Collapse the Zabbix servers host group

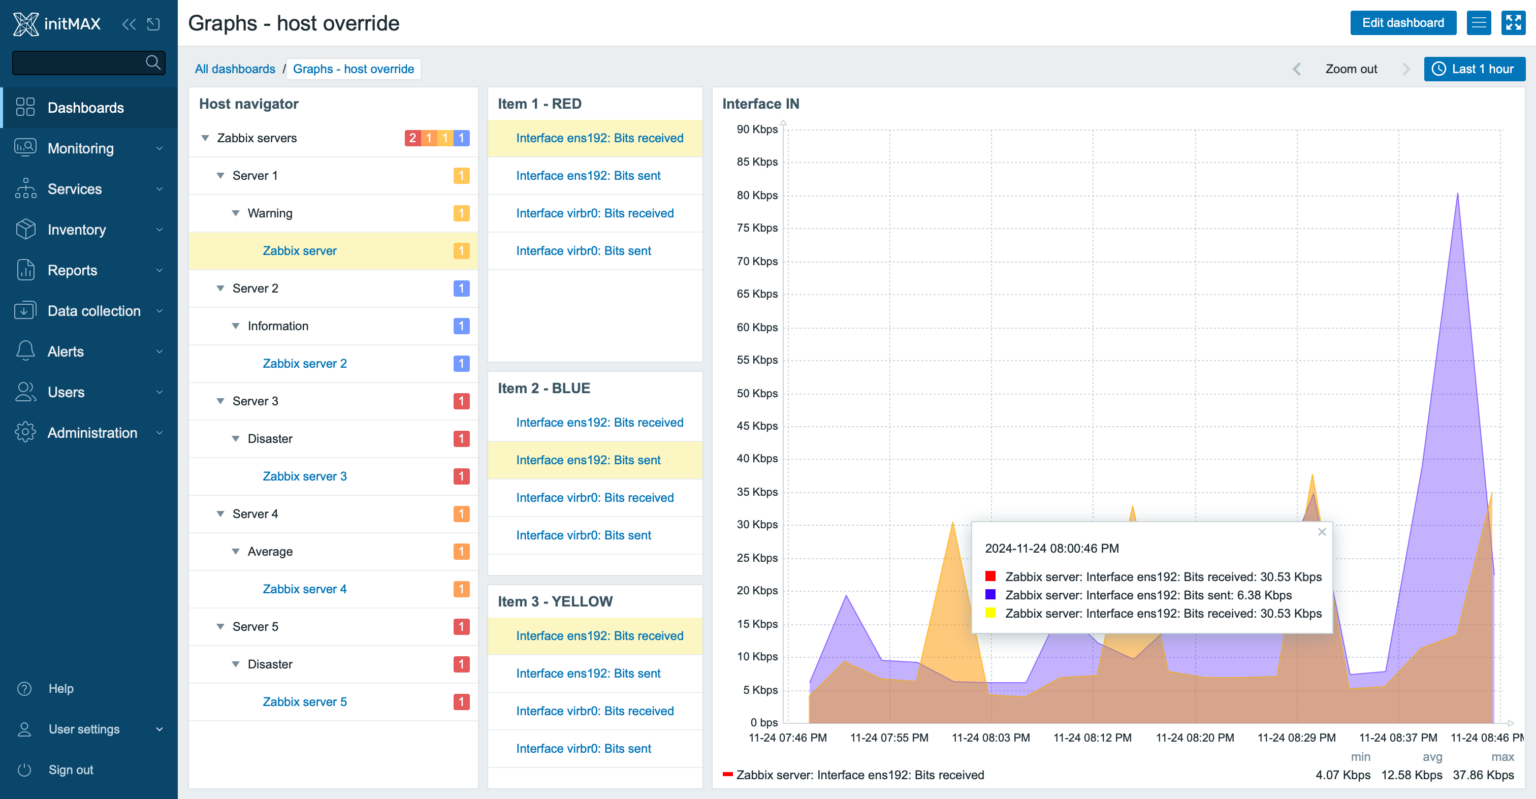[x=205, y=138]
